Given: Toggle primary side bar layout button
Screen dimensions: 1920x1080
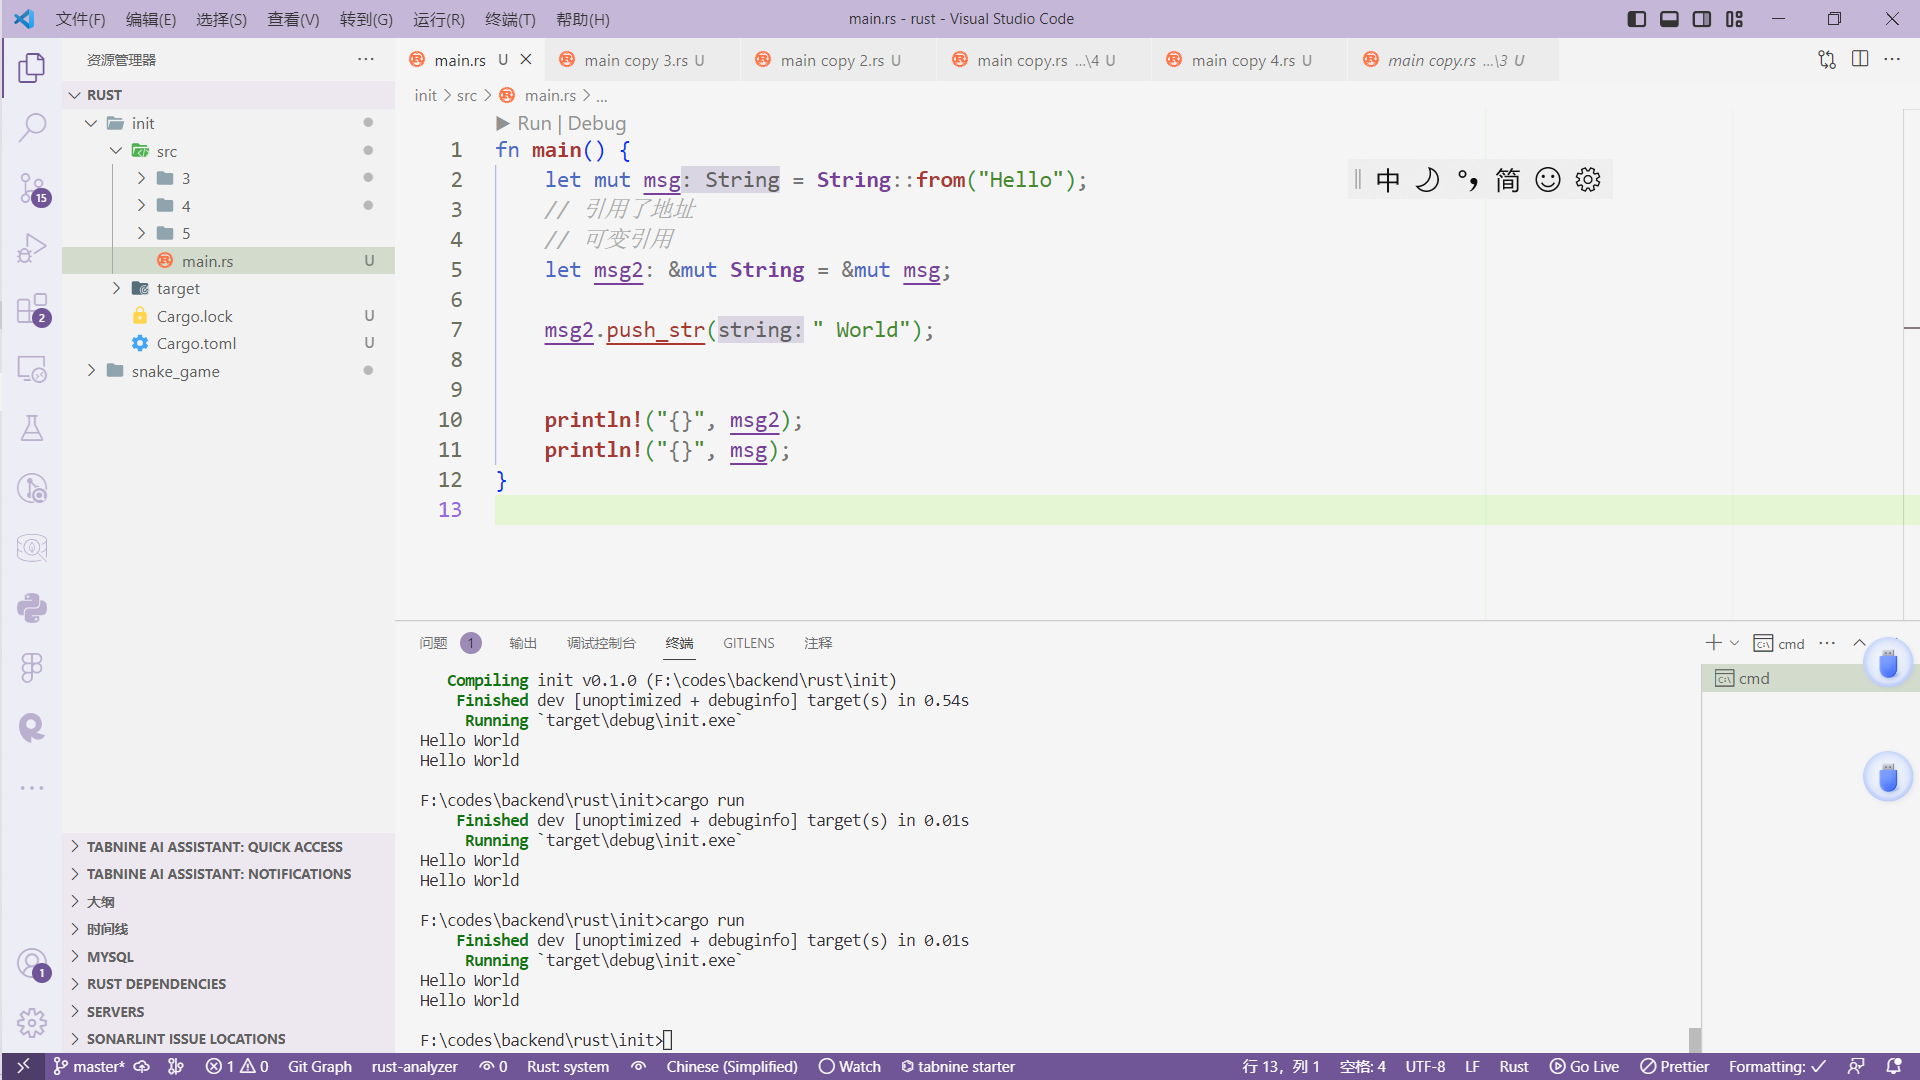Looking at the screenshot, I should [1637, 19].
